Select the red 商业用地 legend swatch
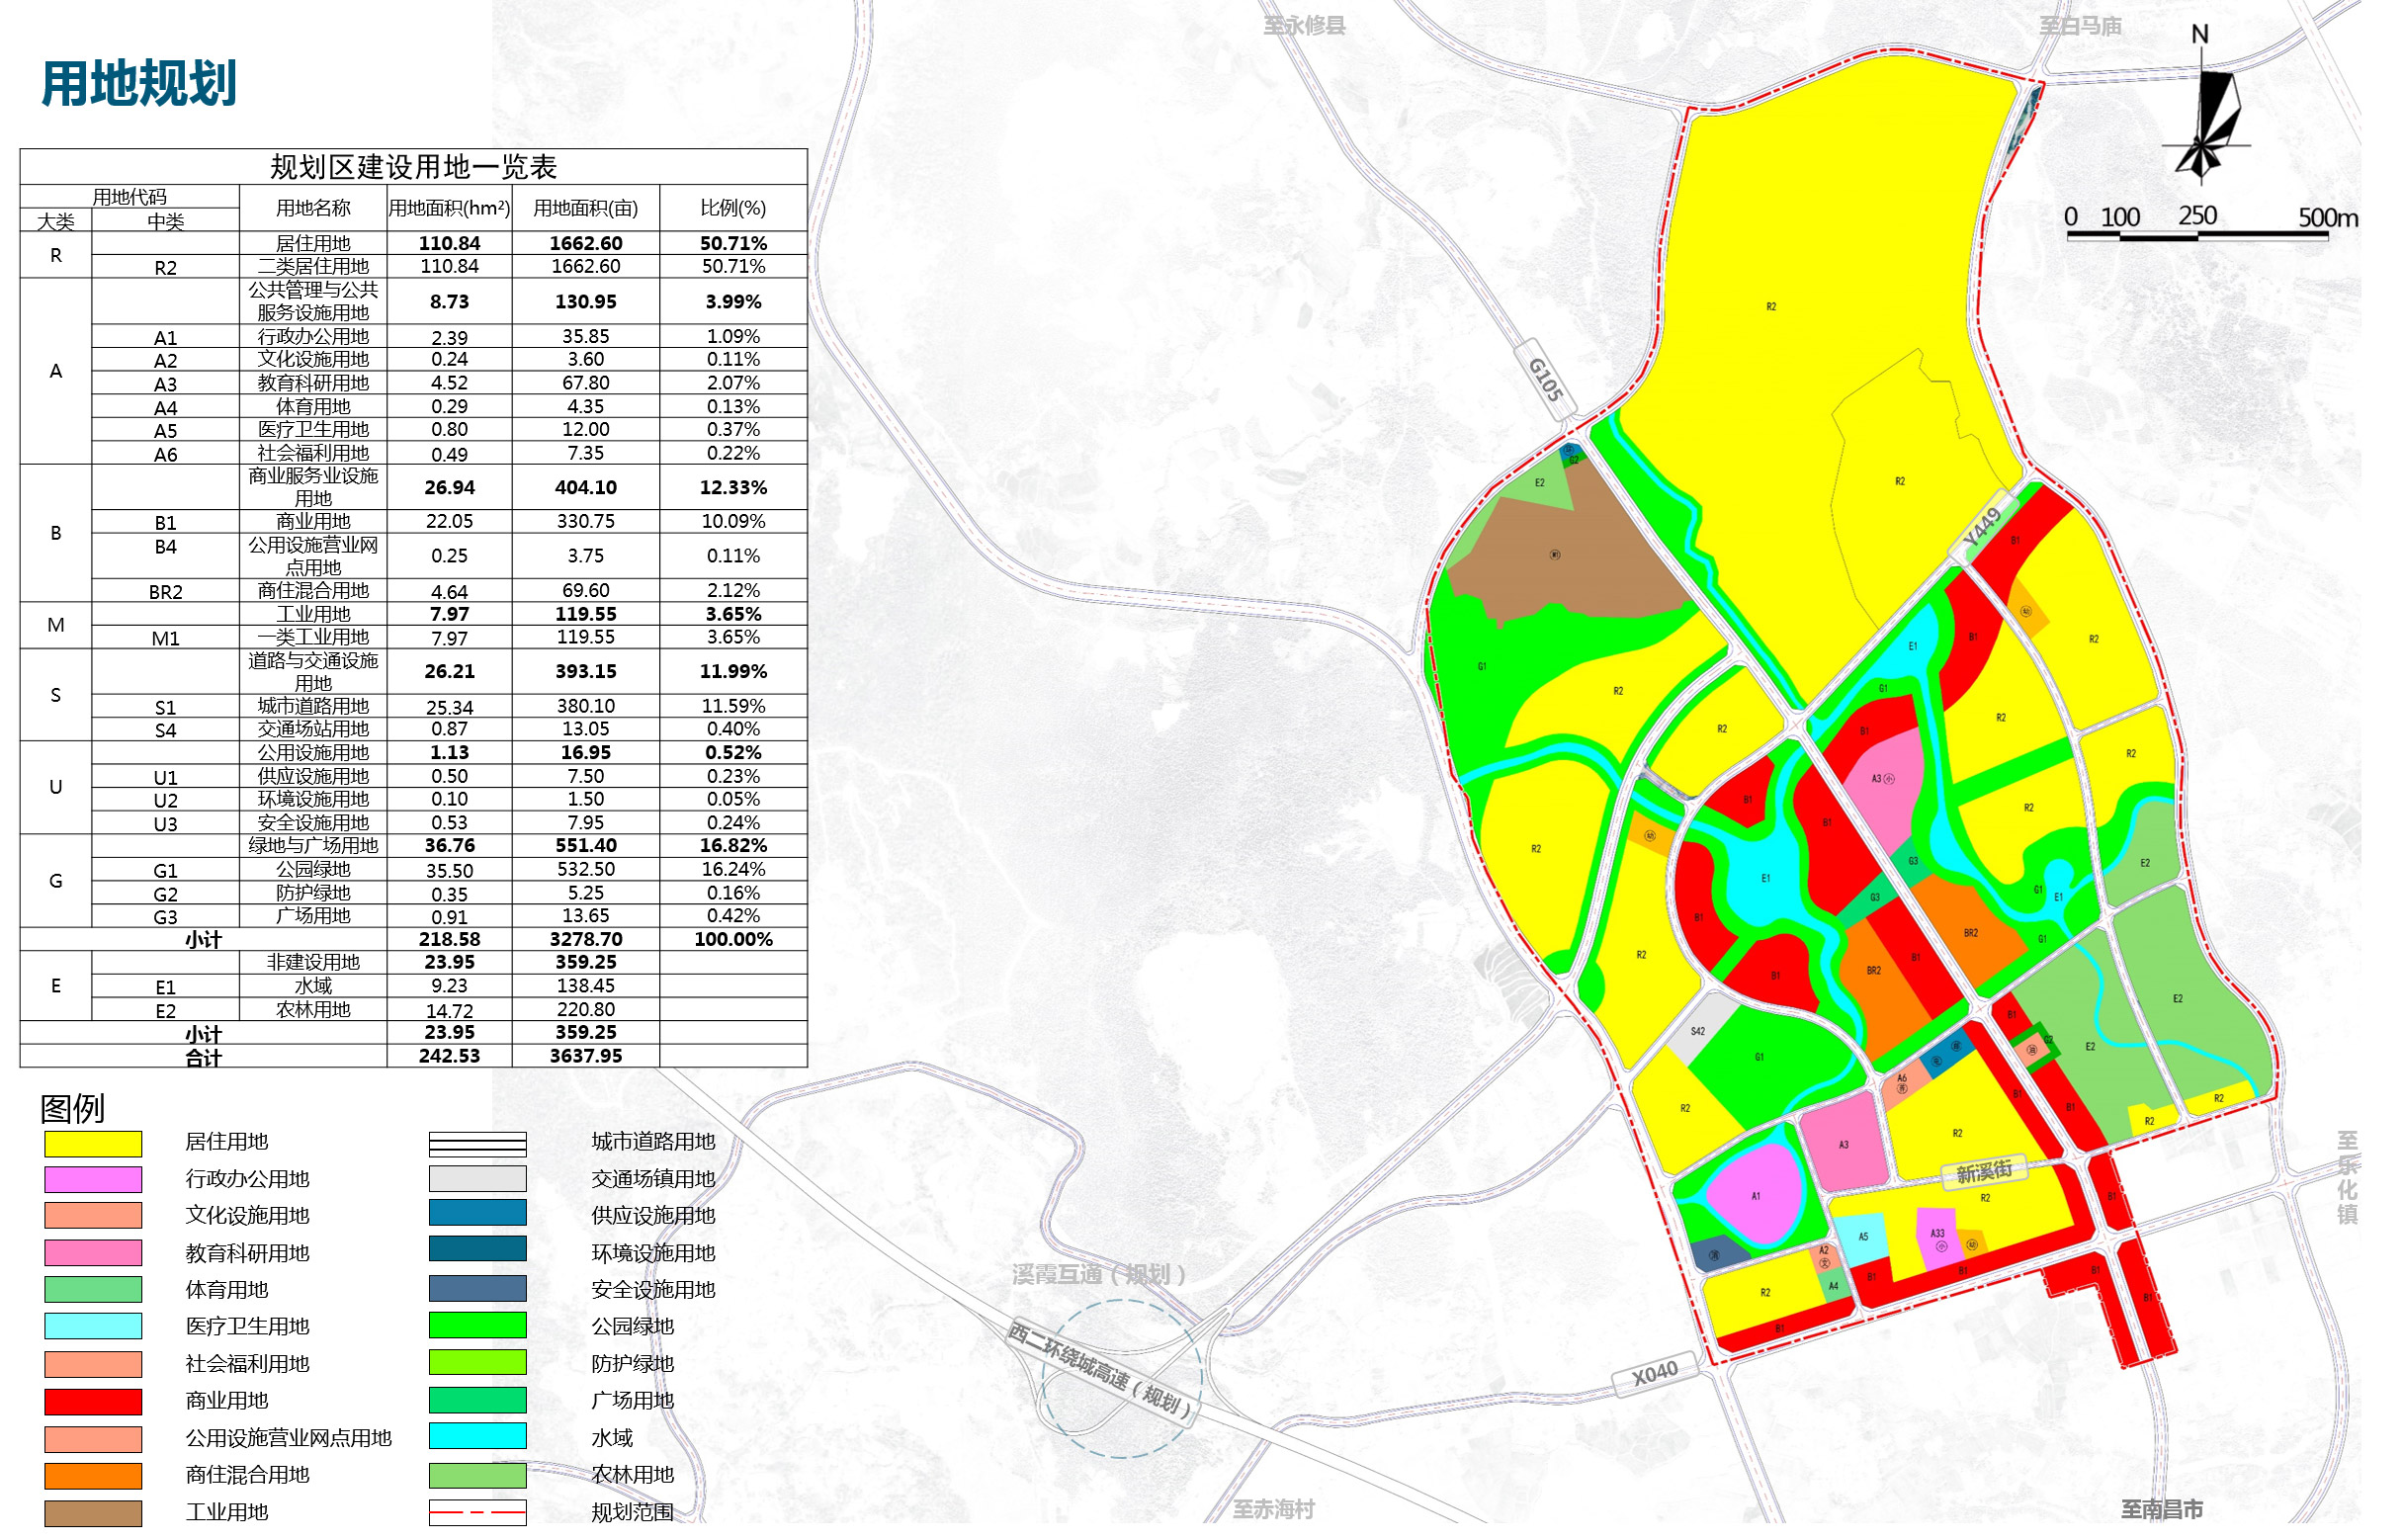Image resolution: width=2403 pixels, height=1540 pixels. (x=93, y=1403)
